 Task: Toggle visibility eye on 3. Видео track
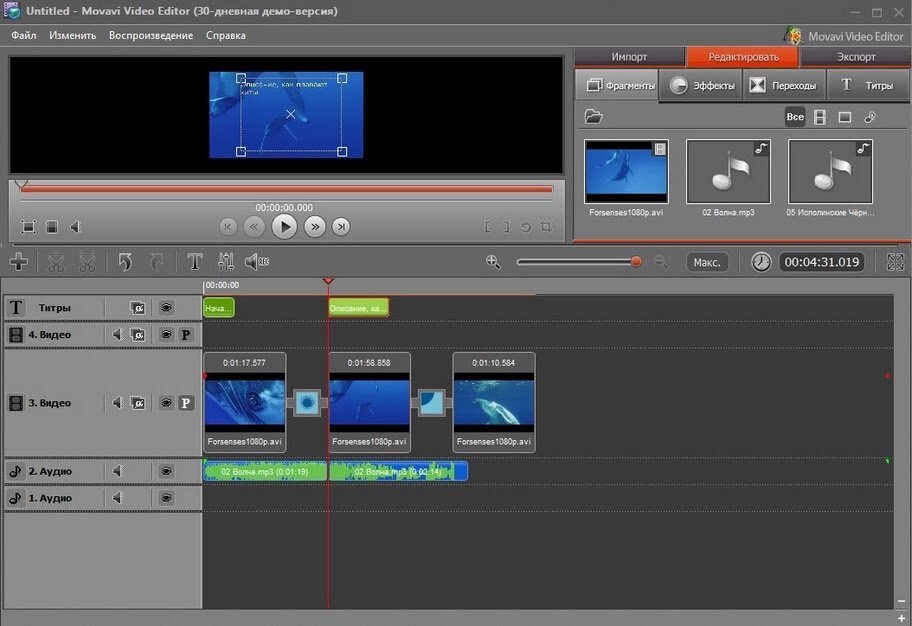(x=166, y=403)
